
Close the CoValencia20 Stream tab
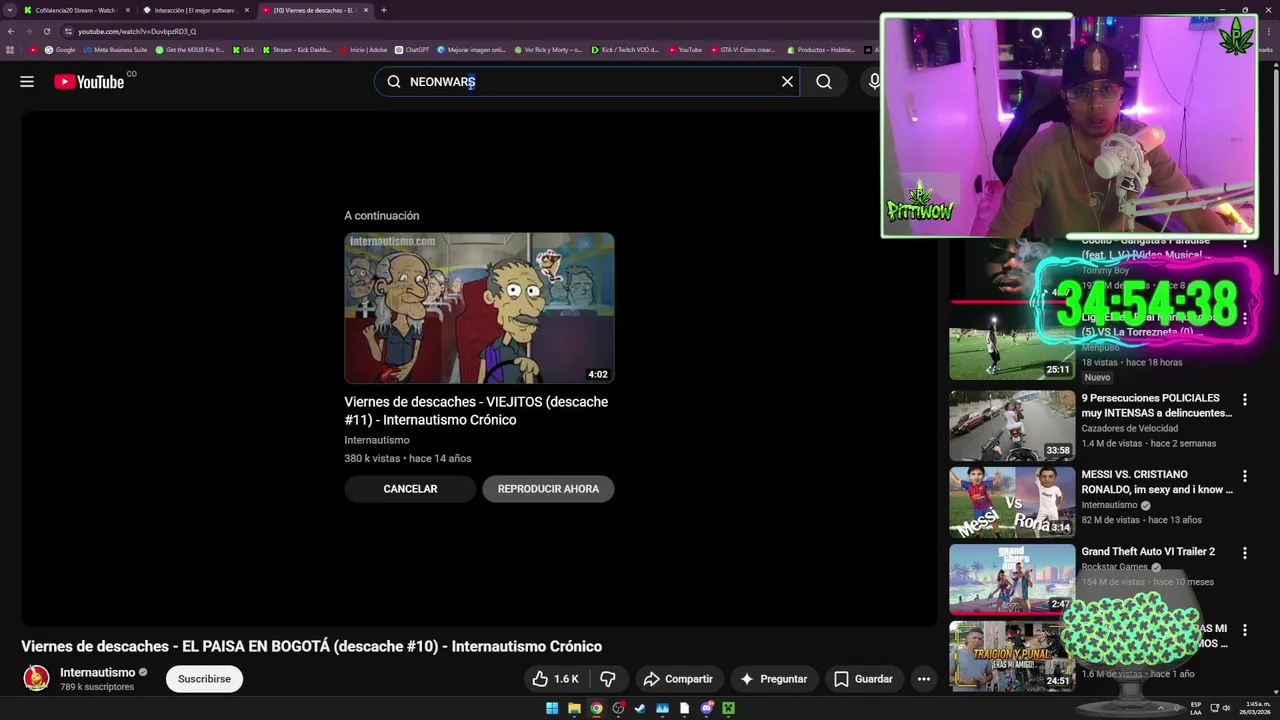coord(128,10)
